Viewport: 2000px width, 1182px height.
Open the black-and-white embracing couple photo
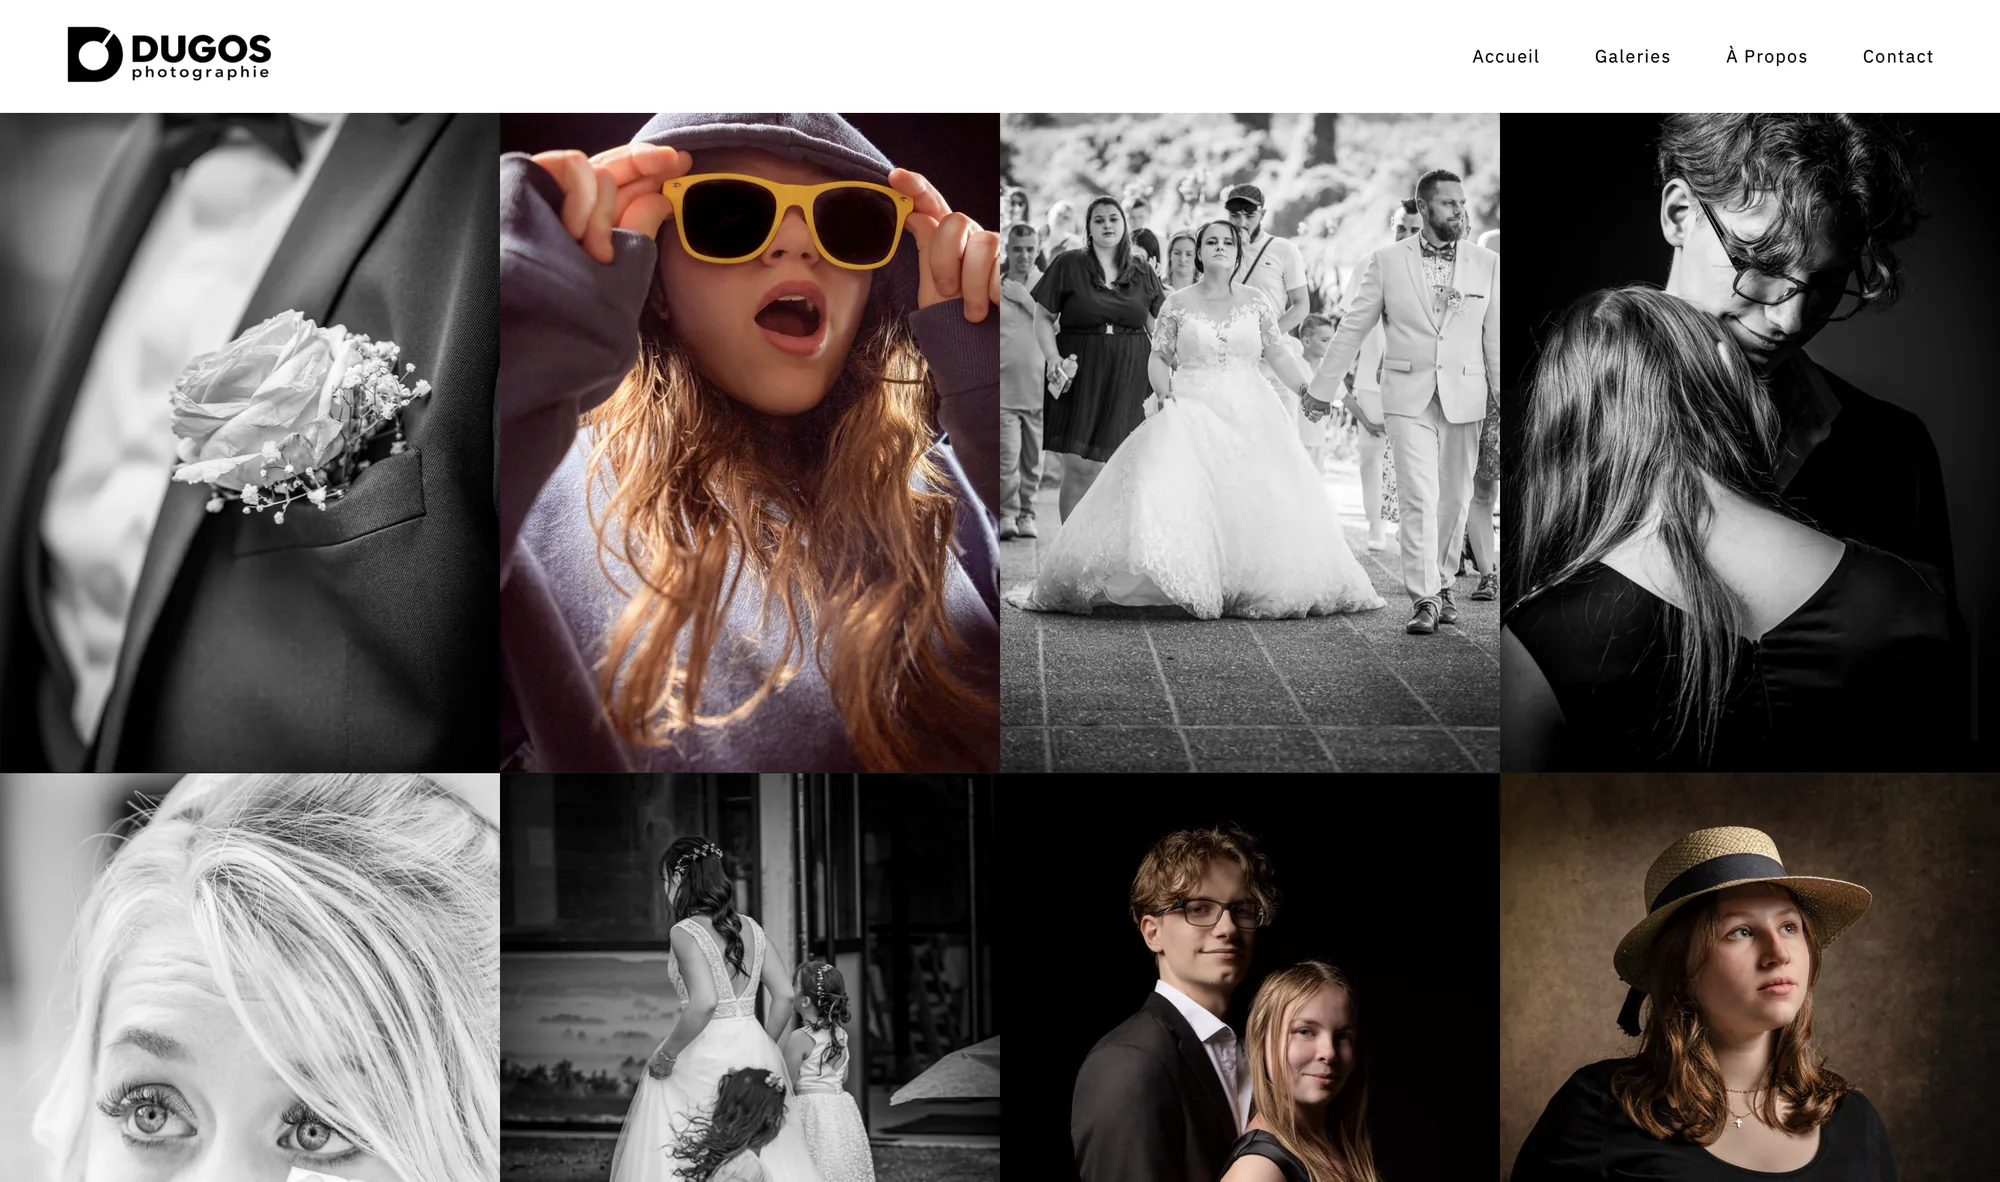click(x=1750, y=442)
